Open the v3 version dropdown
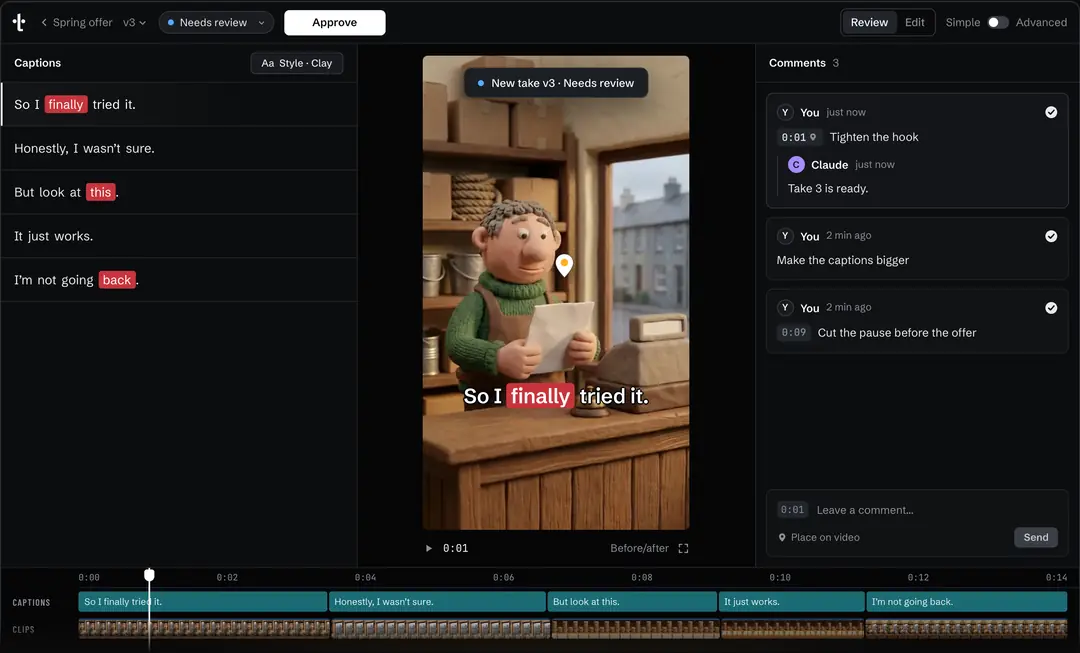Viewport: 1080px width, 653px height. pos(134,23)
